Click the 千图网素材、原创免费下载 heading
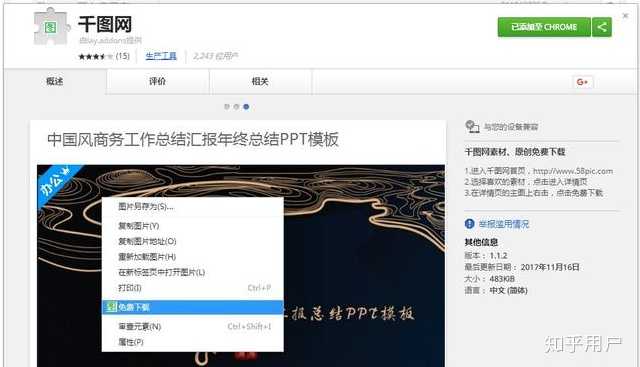This screenshot has height=367, width=640. tap(515, 152)
